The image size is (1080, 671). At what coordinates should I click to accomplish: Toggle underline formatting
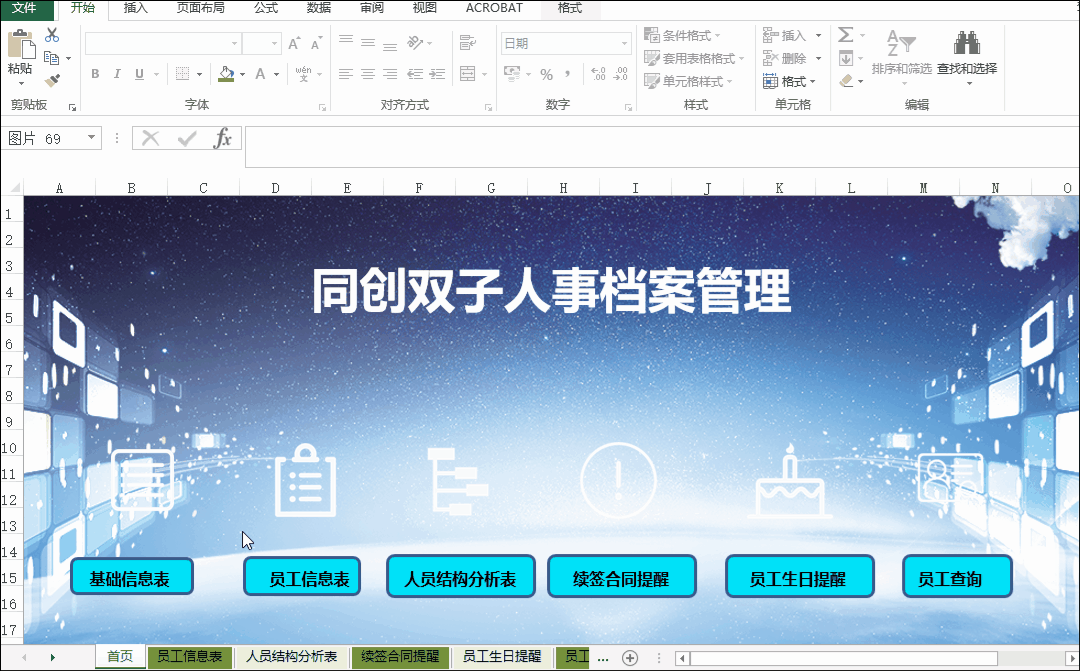coord(139,74)
